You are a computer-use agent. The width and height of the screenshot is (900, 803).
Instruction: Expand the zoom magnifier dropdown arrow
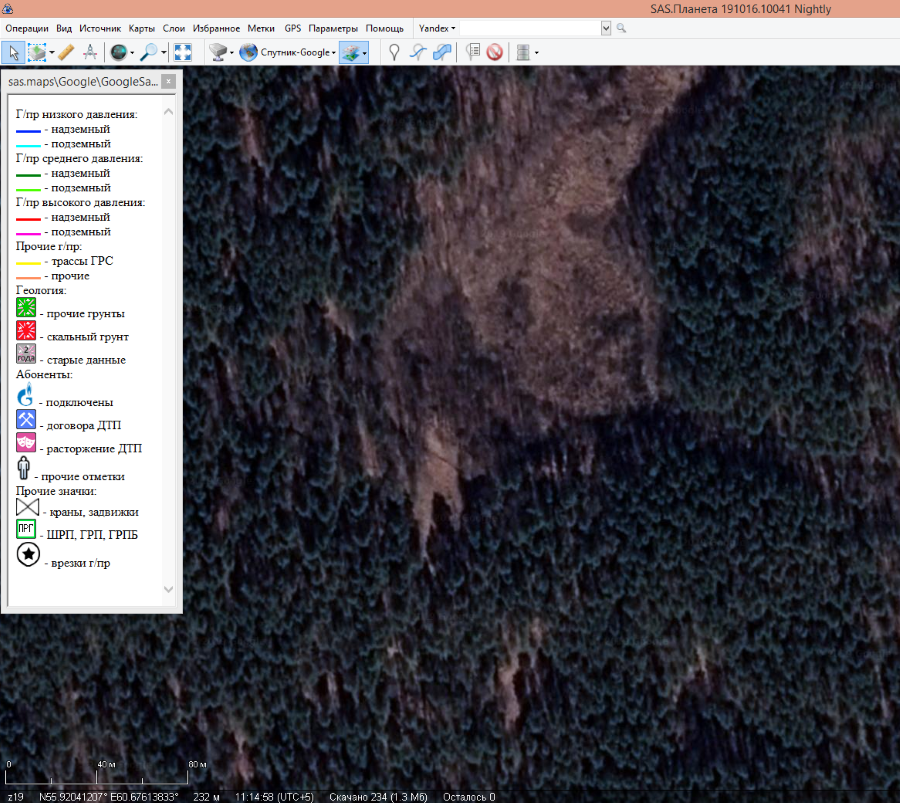[164, 52]
